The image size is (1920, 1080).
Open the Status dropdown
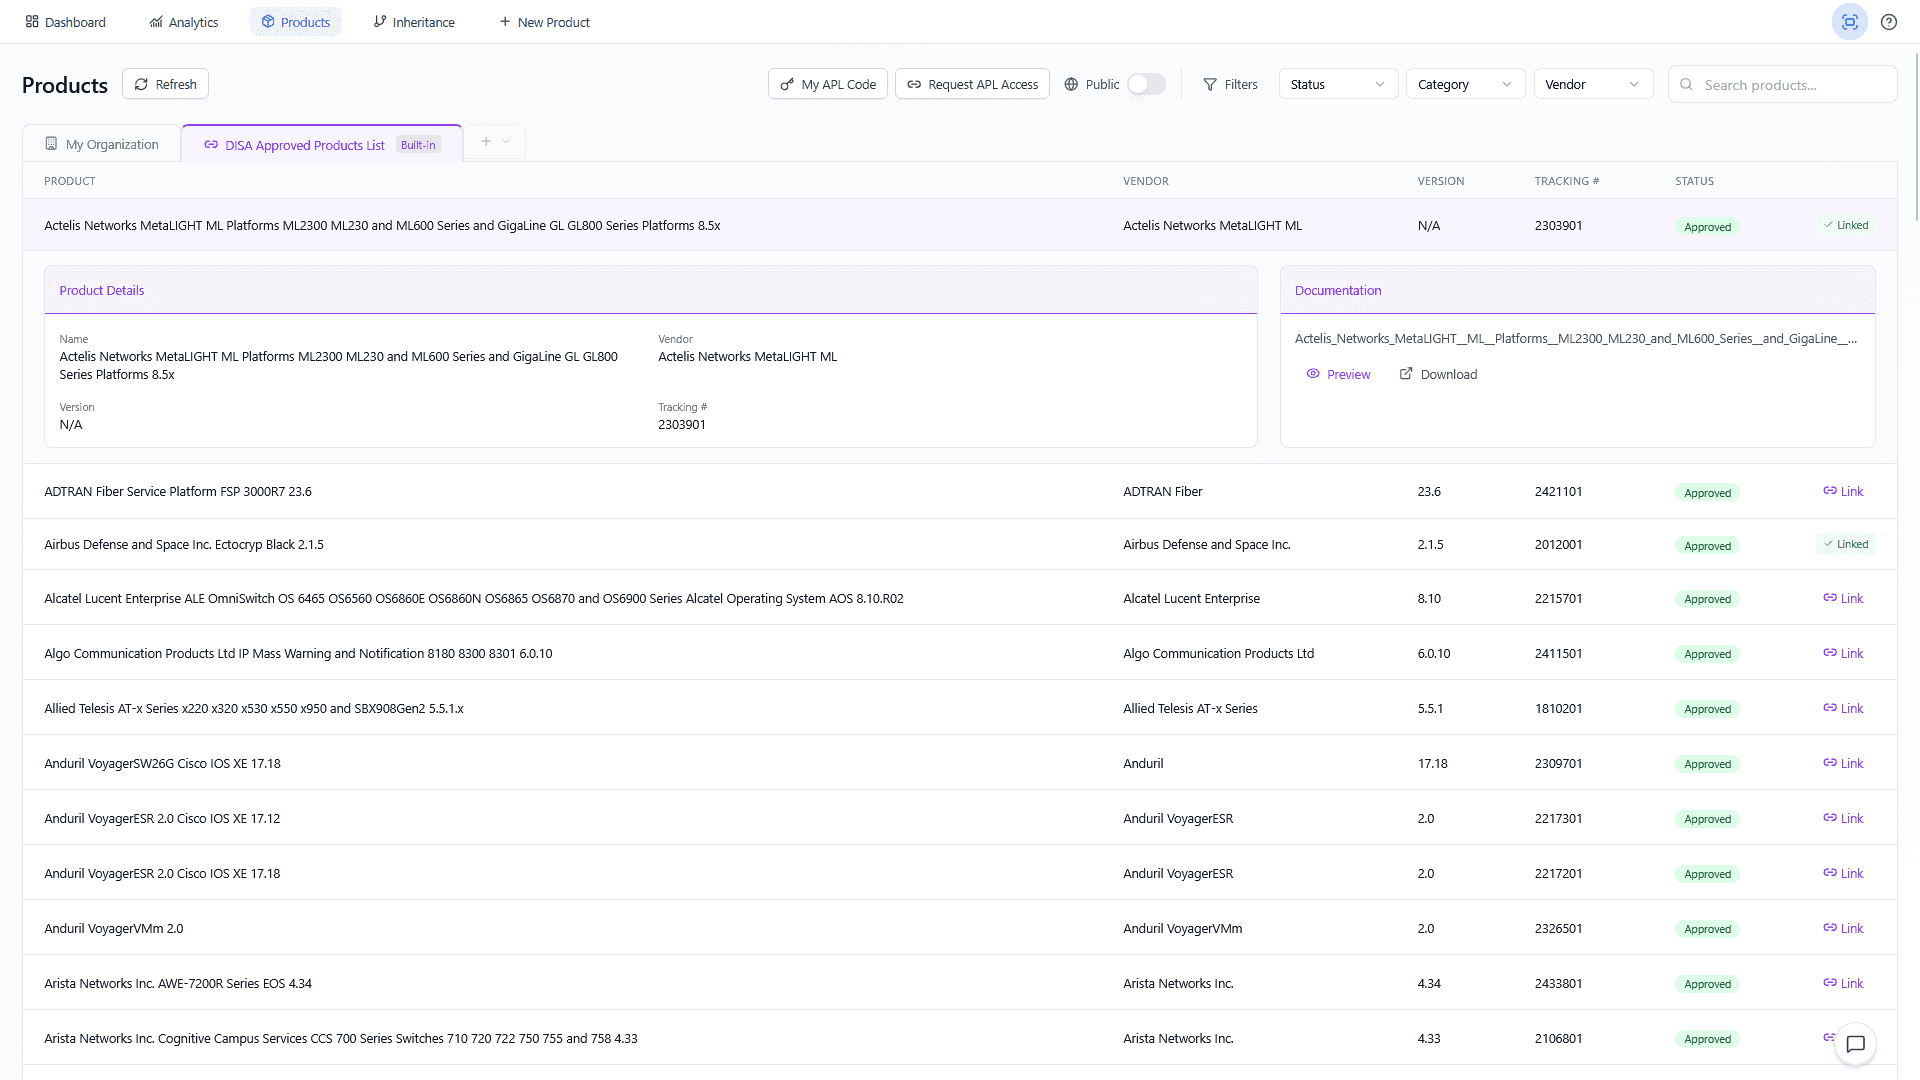(1337, 84)
